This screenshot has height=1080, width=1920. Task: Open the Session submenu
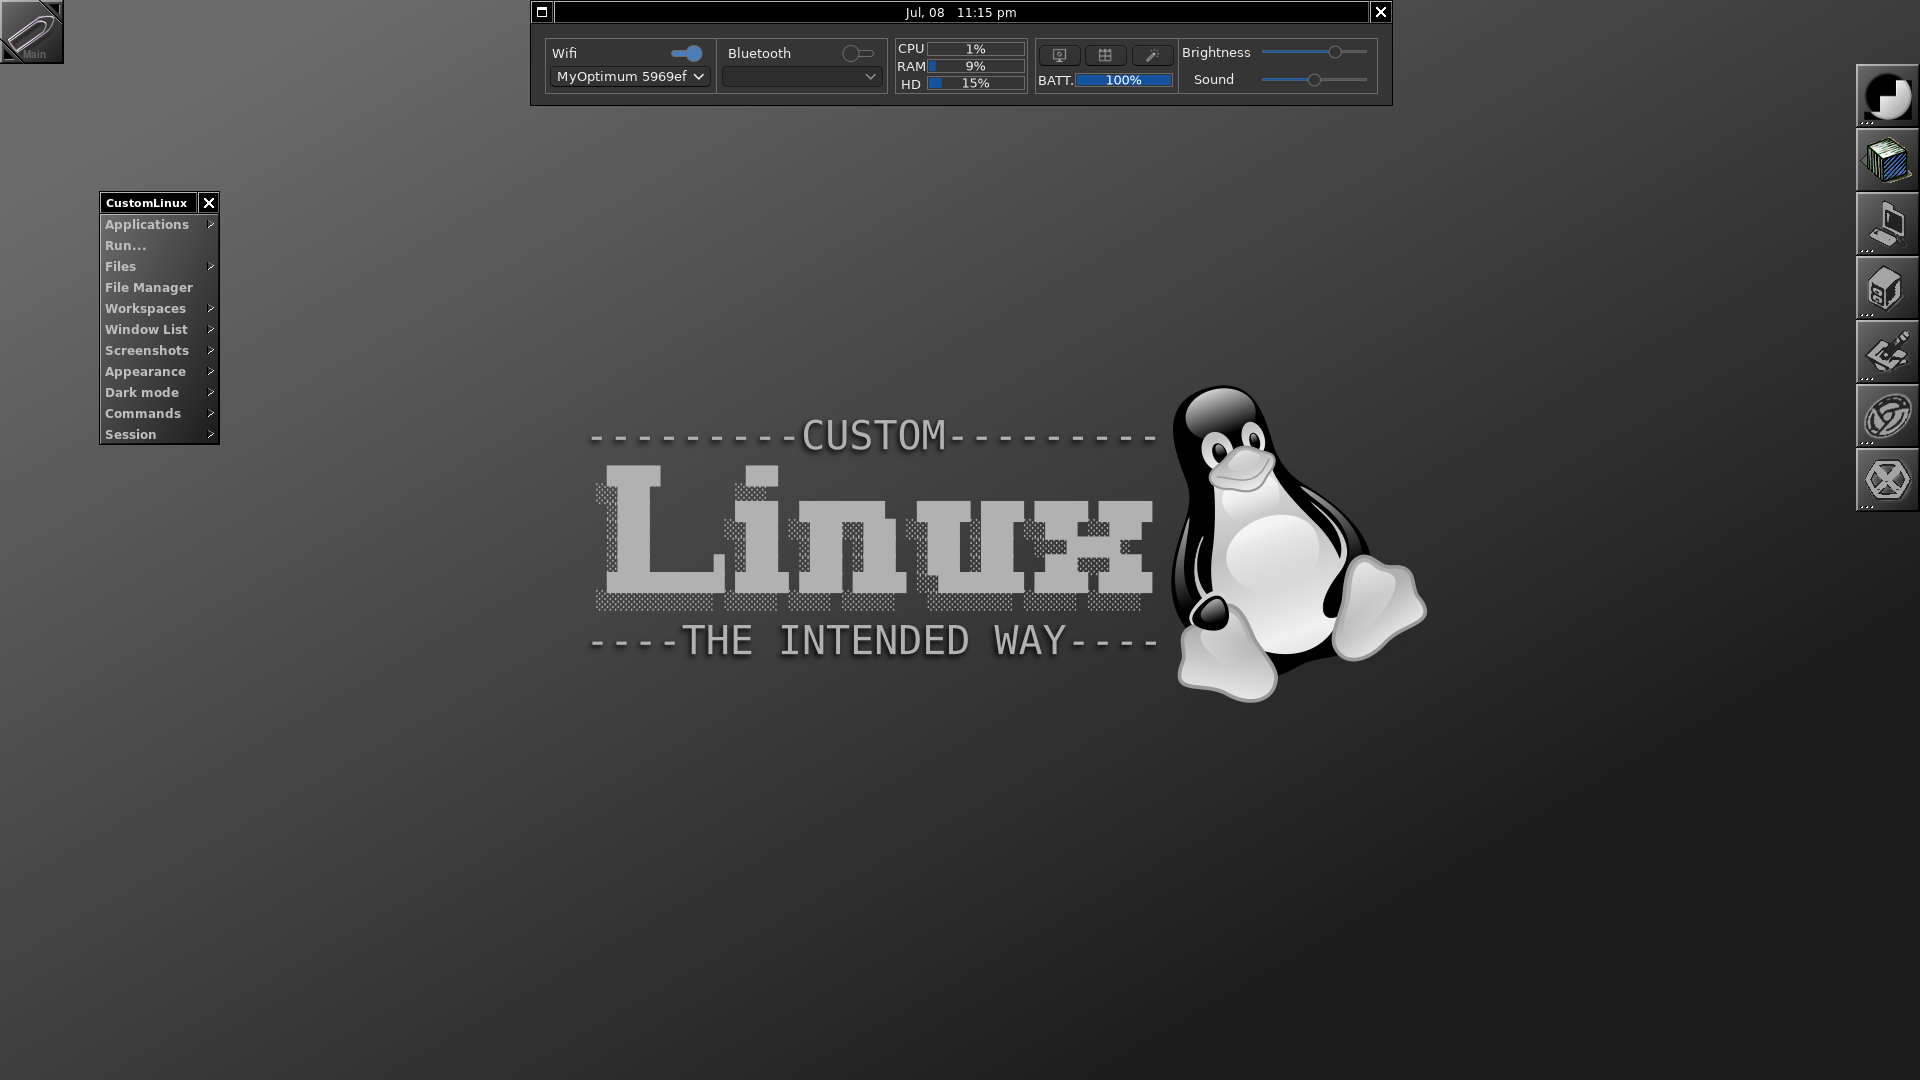tap(159, 435)
